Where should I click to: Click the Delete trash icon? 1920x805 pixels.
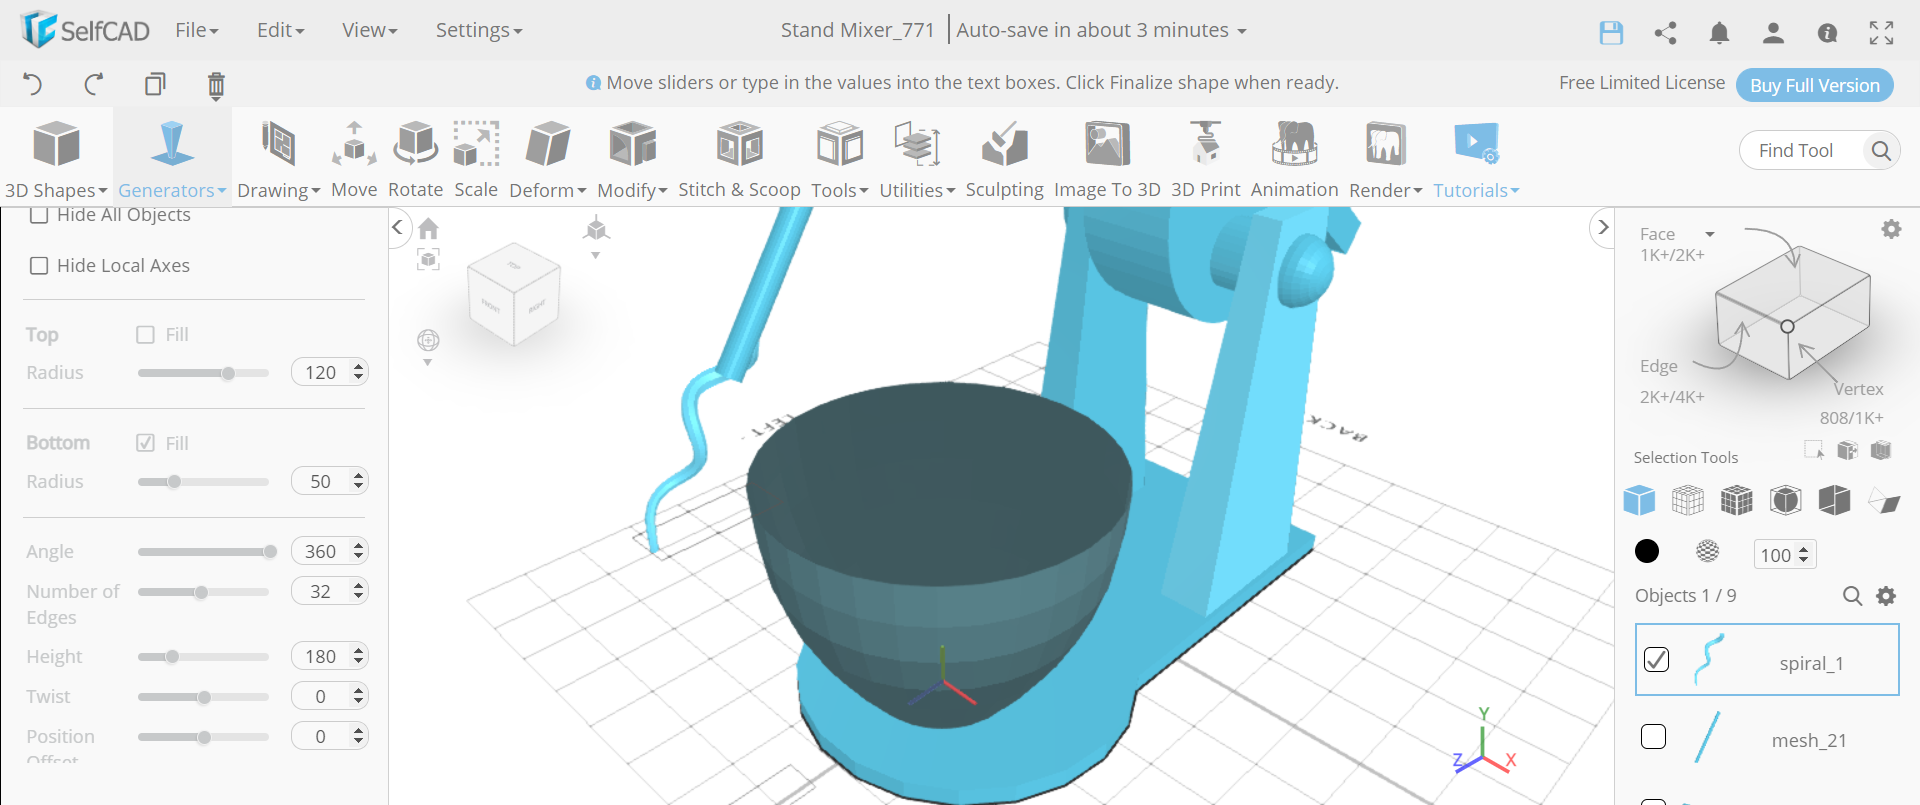point(216,85)
